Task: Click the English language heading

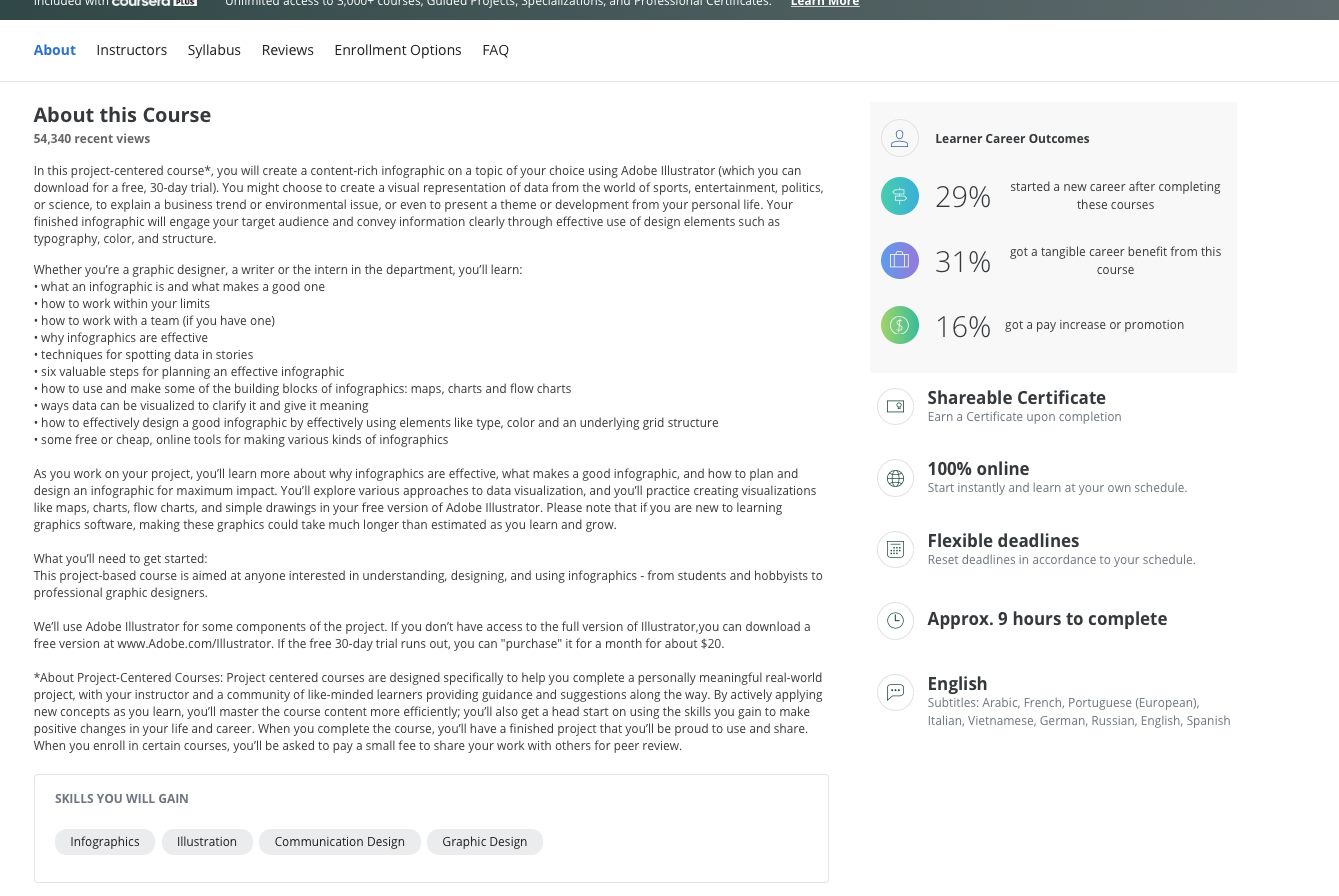Action: pos(957,684)
